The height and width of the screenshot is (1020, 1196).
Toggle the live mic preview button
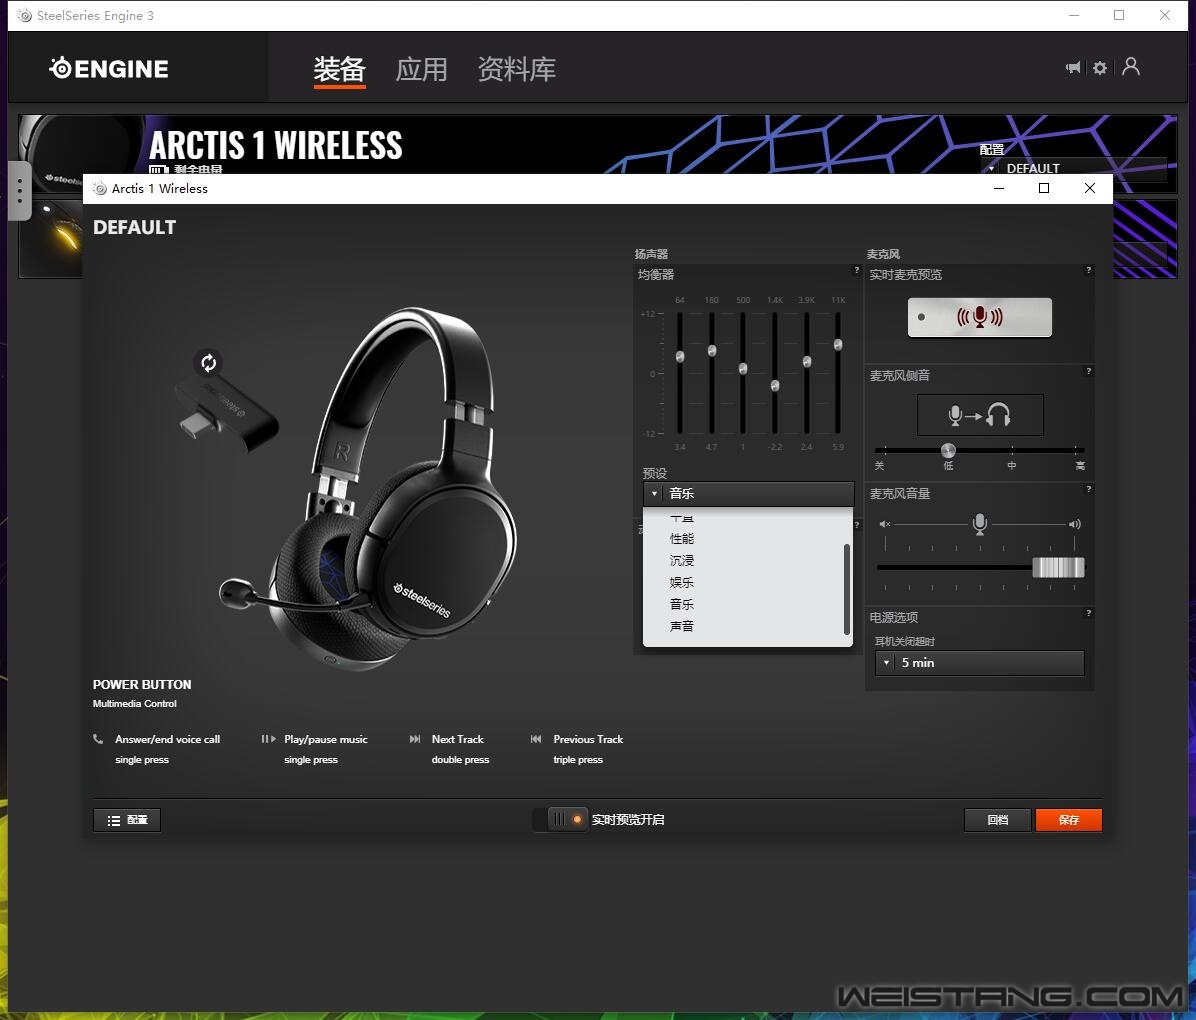[979, 317]
